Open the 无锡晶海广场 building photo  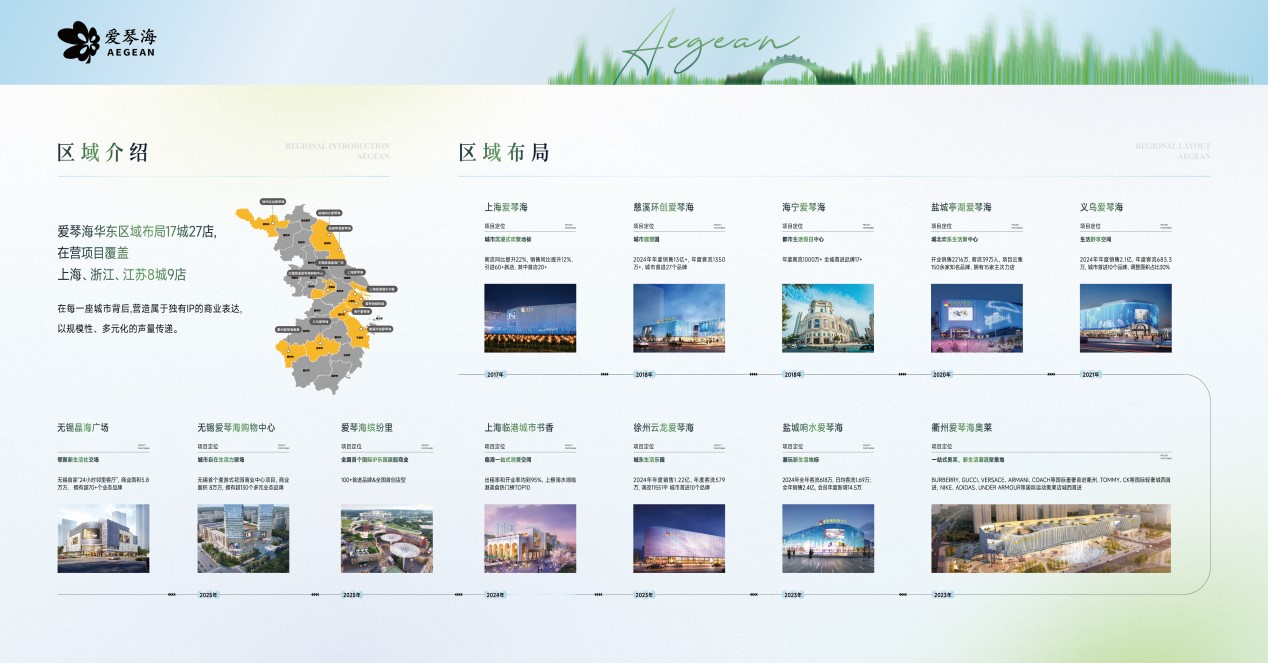point(103,538)
